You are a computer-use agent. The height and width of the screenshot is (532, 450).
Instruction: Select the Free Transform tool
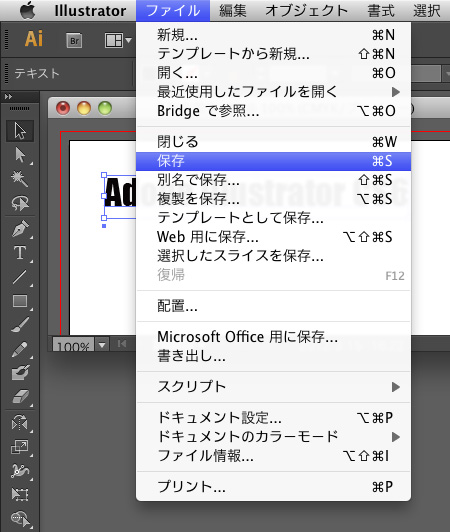[x=20, y=495]
